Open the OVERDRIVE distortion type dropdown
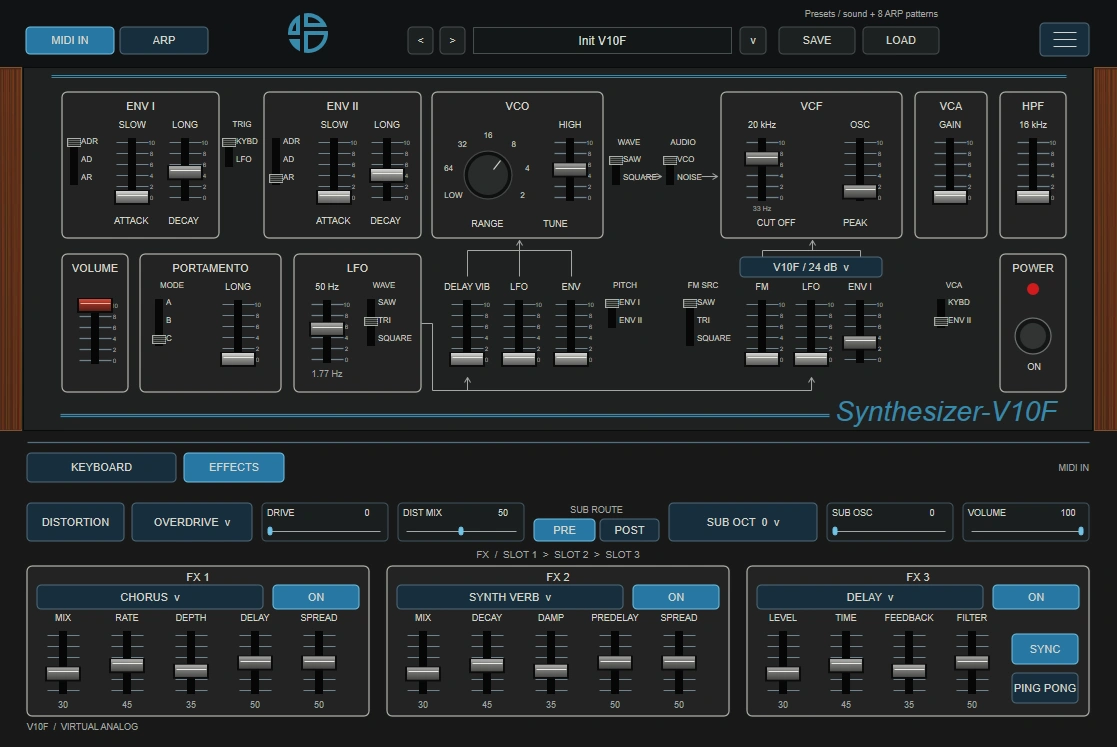This screenshot has height=747, width=1117. (x=192, y=522)
